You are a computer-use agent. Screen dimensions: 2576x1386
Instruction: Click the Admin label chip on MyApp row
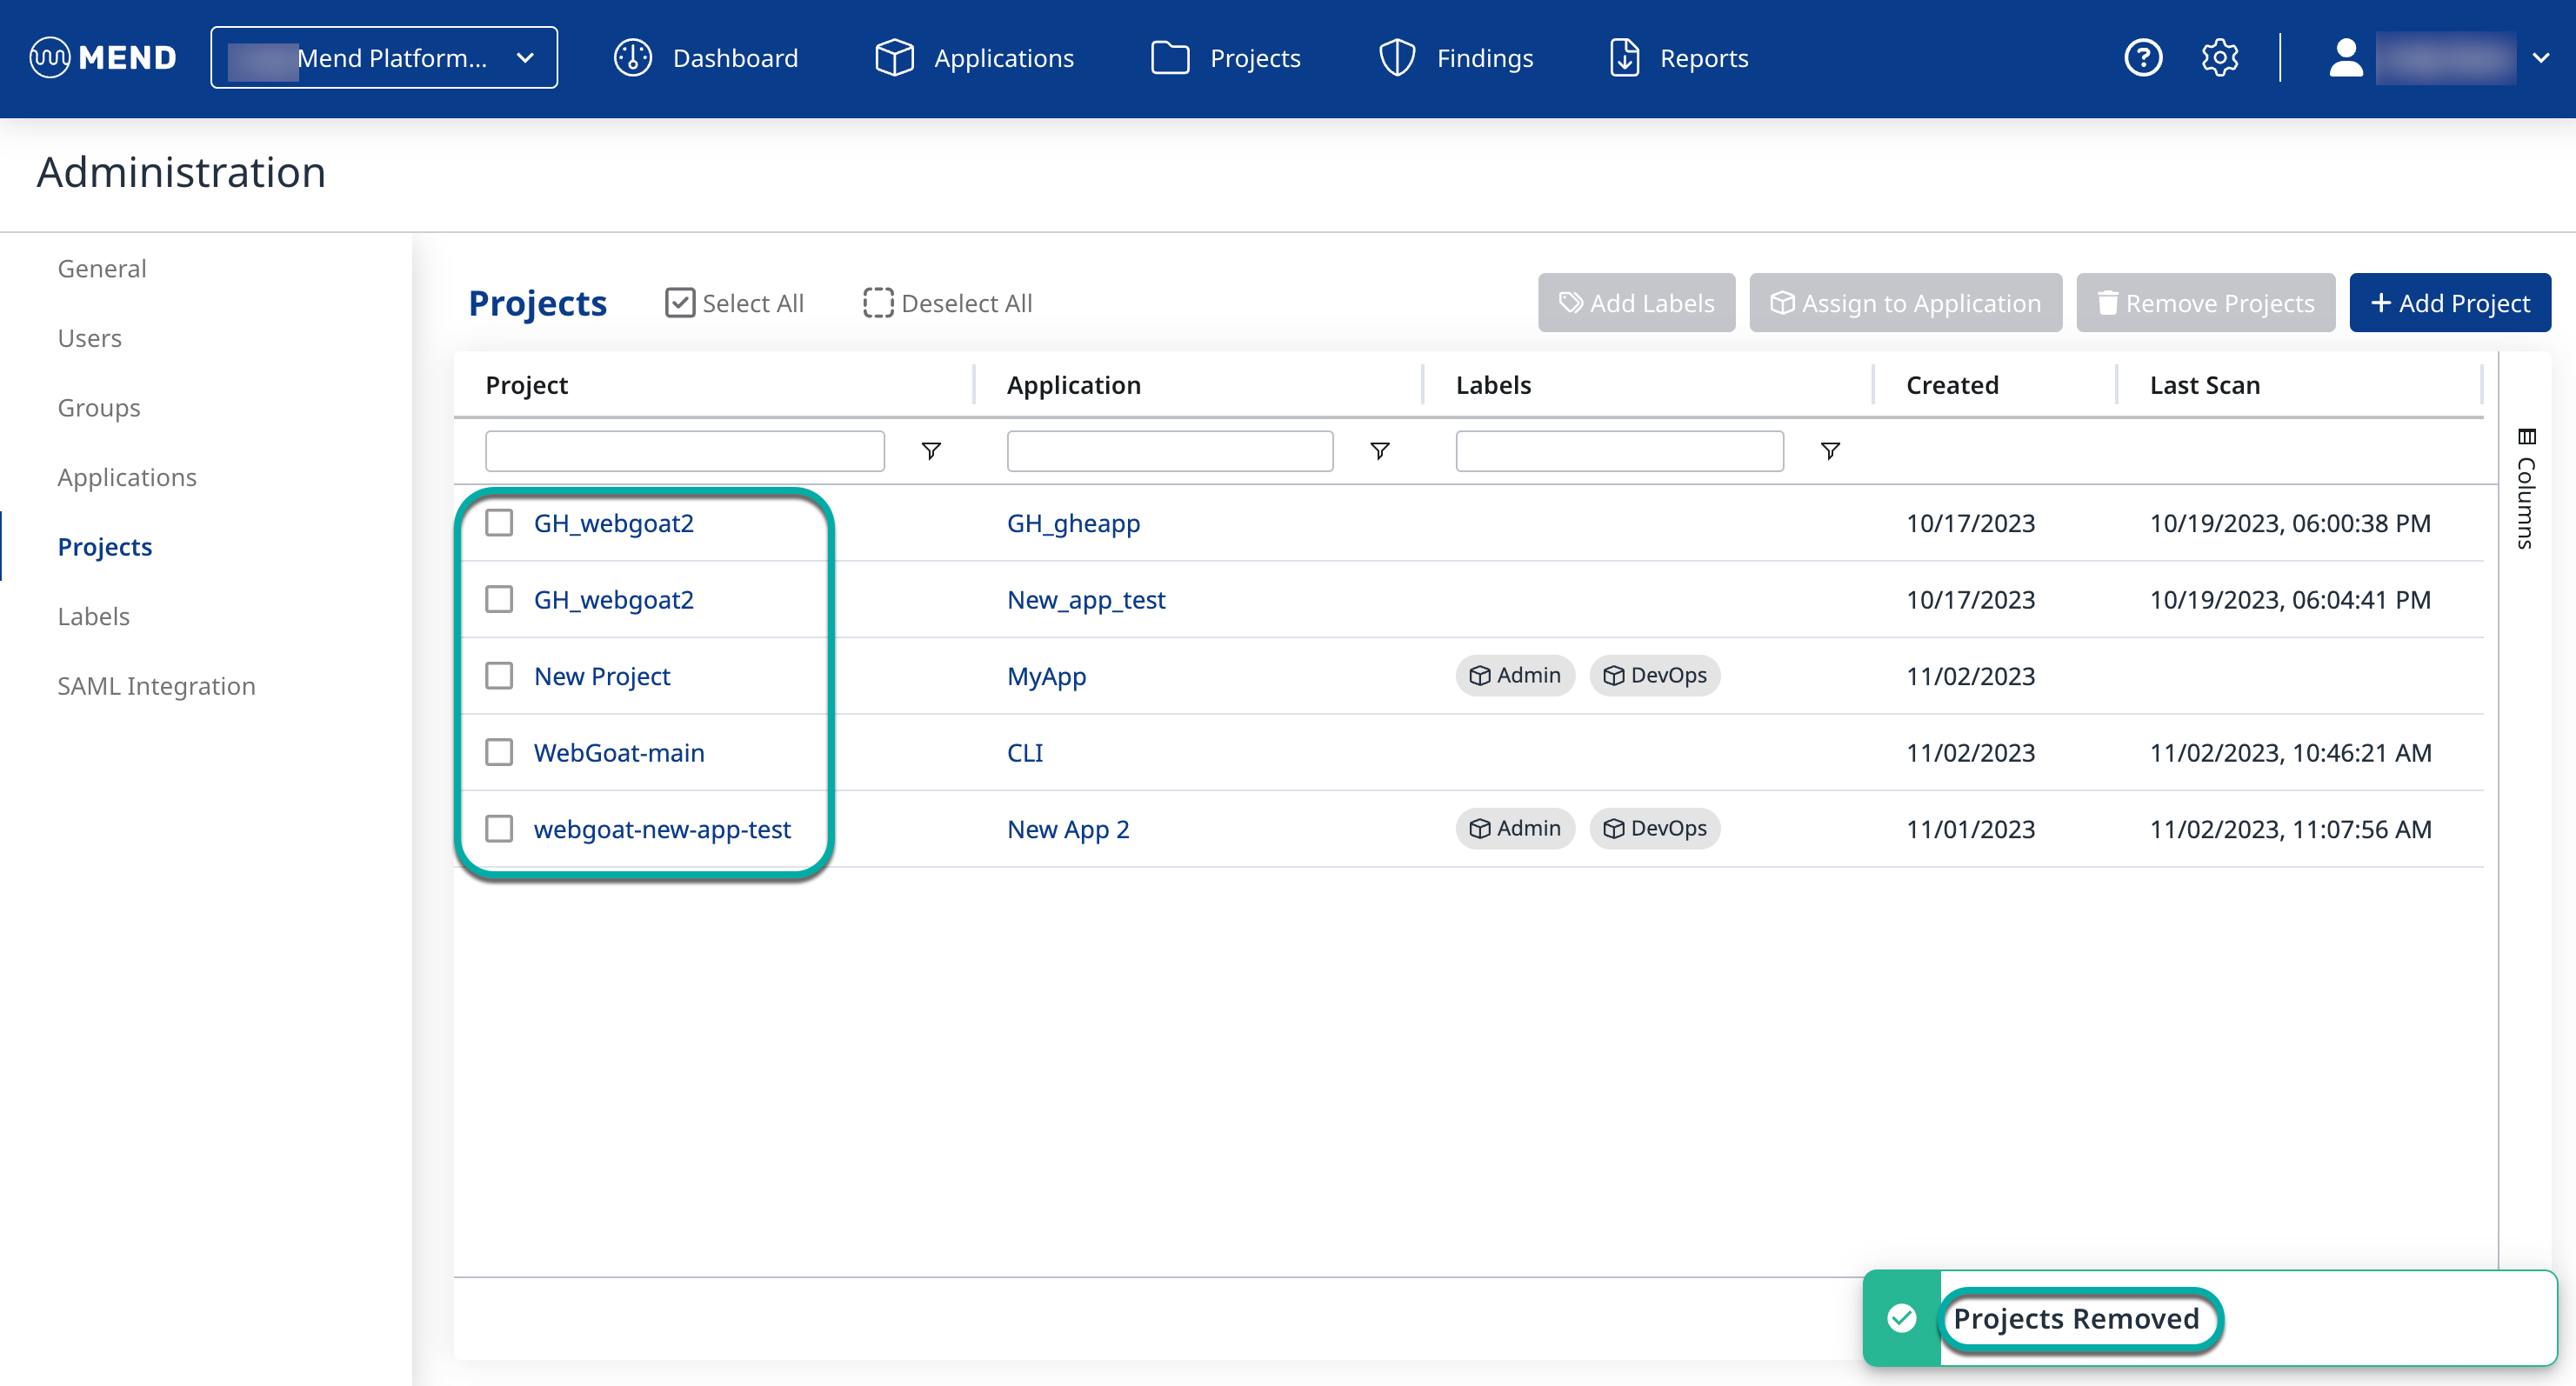(1514, 676)
